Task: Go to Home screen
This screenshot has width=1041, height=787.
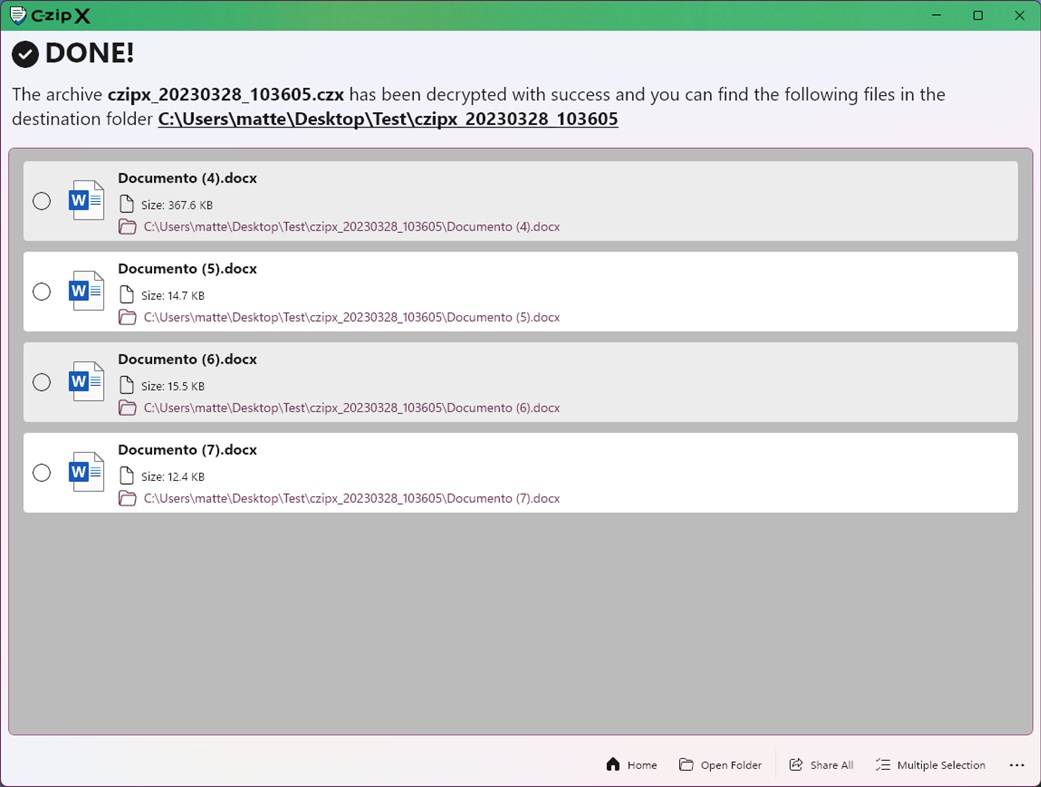Action: 632,764
